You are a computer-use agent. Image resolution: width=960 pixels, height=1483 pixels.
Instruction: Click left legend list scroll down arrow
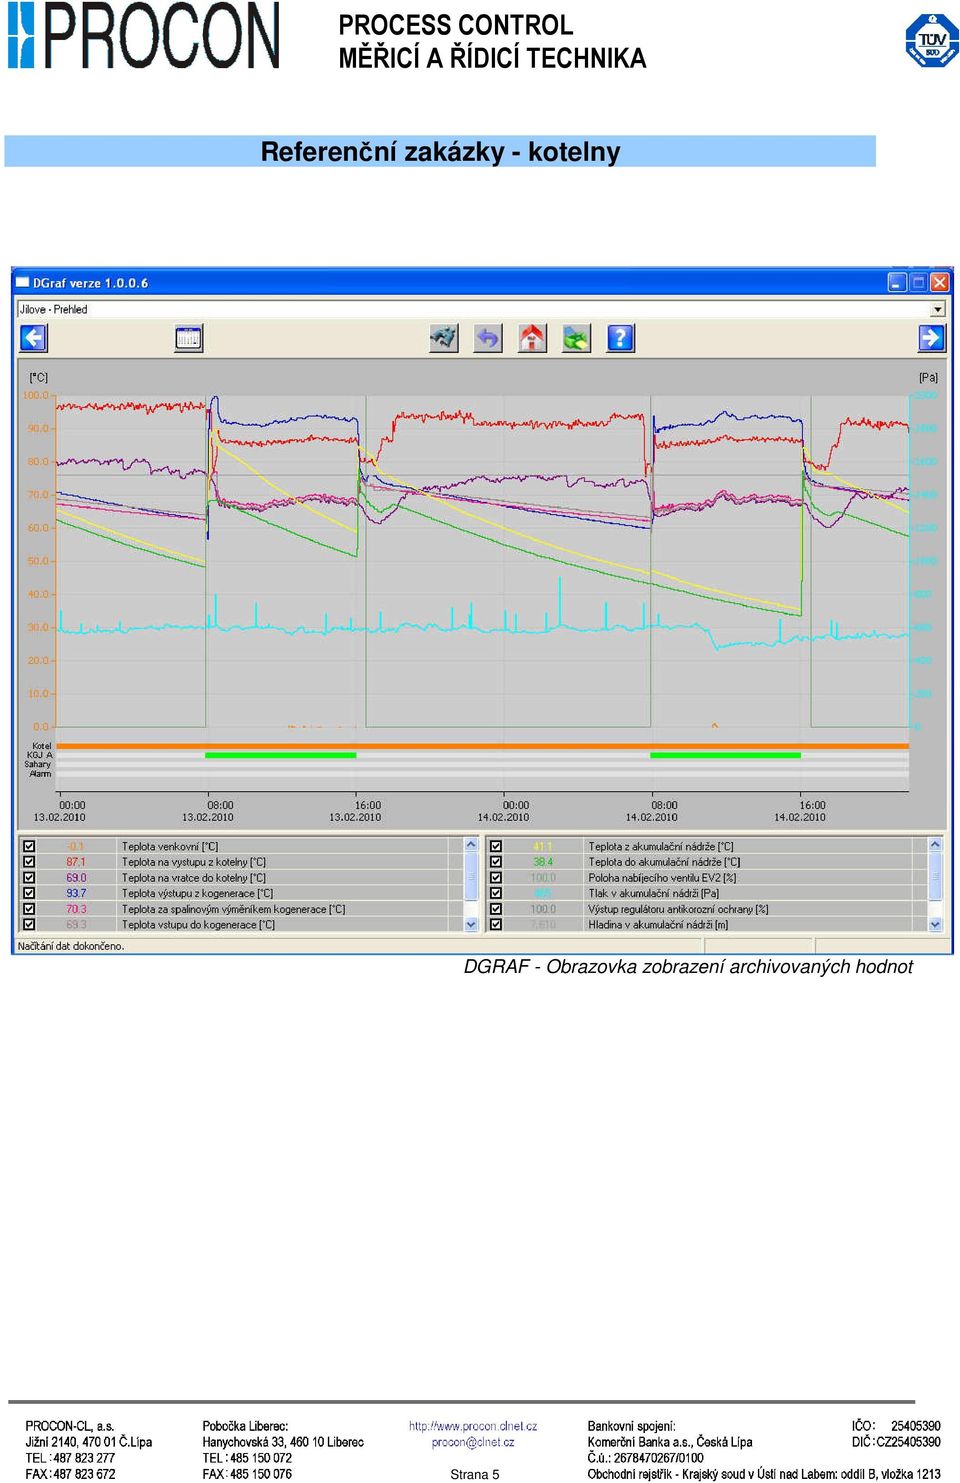[471, 925]
